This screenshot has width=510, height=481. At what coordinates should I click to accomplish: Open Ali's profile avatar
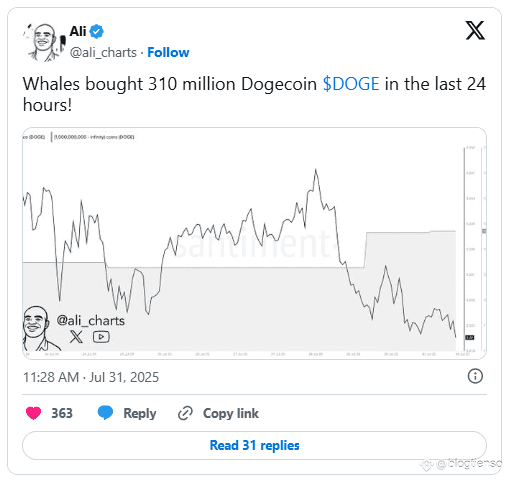[44, 42]
